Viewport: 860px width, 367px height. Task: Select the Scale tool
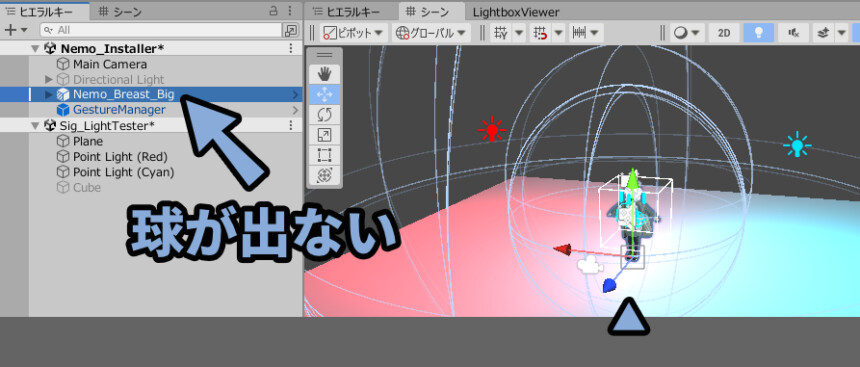point(325,135)
